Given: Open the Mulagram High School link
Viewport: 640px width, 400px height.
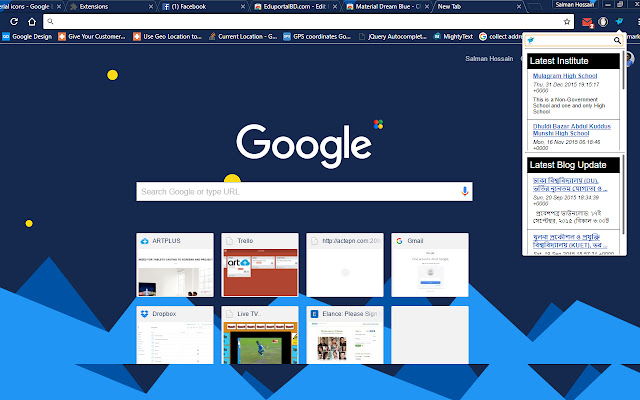Looking at the screenshot, I should point(564,76).
